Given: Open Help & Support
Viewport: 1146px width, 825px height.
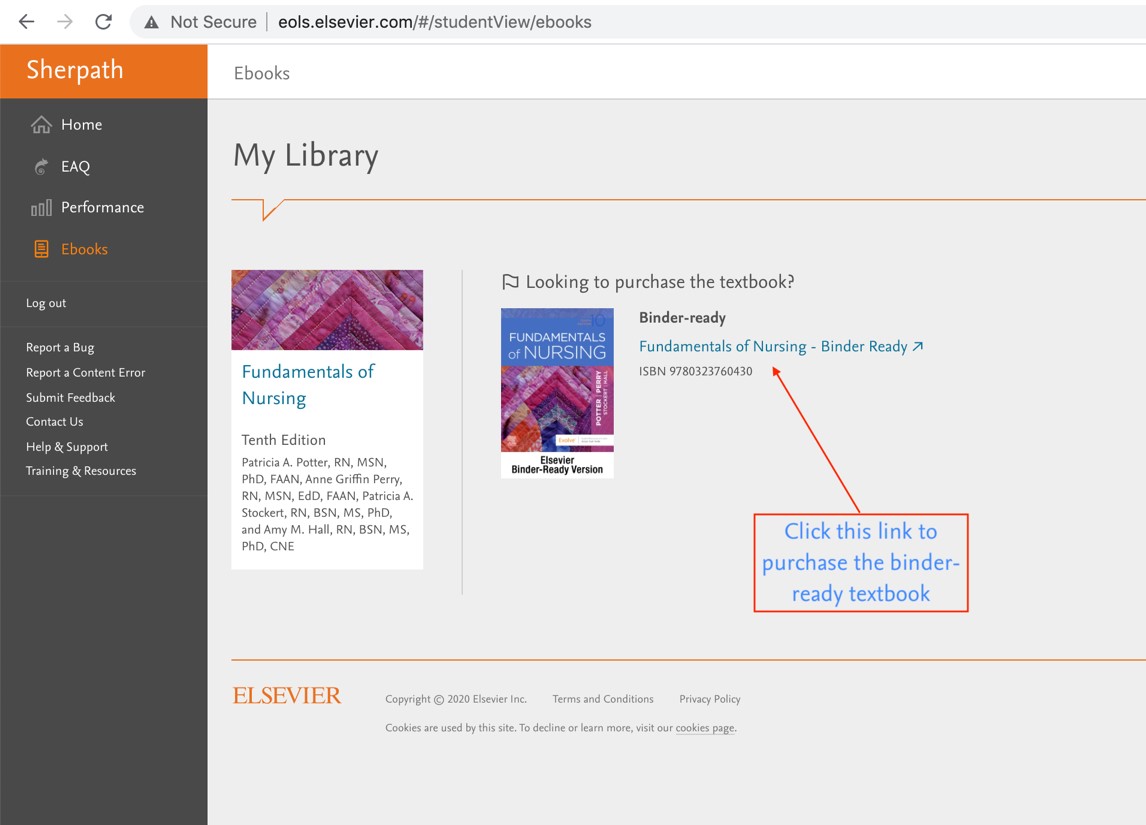Looking at the screenshot, I should pyautogui.click(x=66, y=446).
